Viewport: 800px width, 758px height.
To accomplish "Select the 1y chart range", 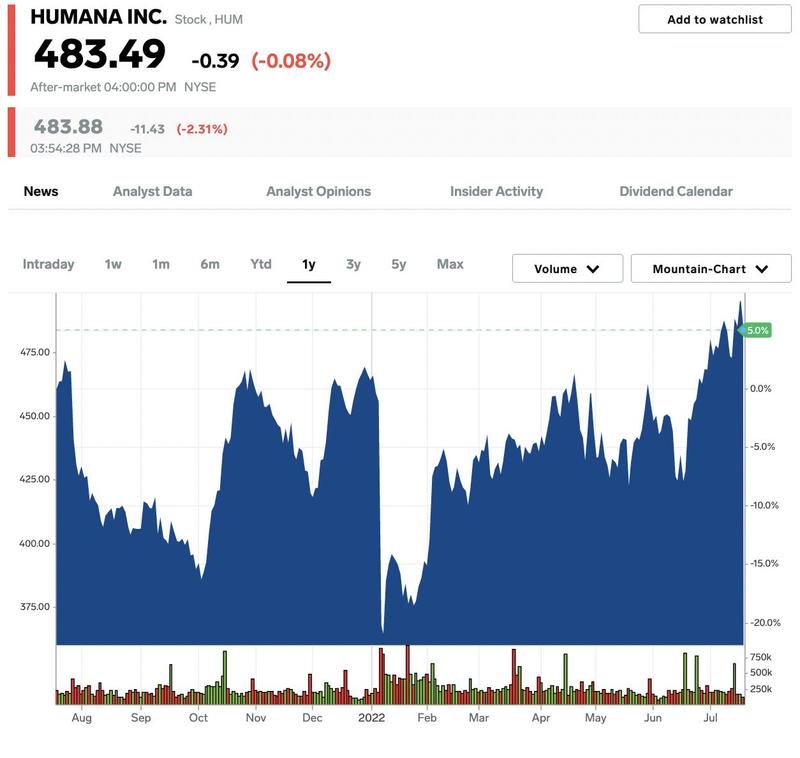I will pyautogui.click(x=309, y=264).
